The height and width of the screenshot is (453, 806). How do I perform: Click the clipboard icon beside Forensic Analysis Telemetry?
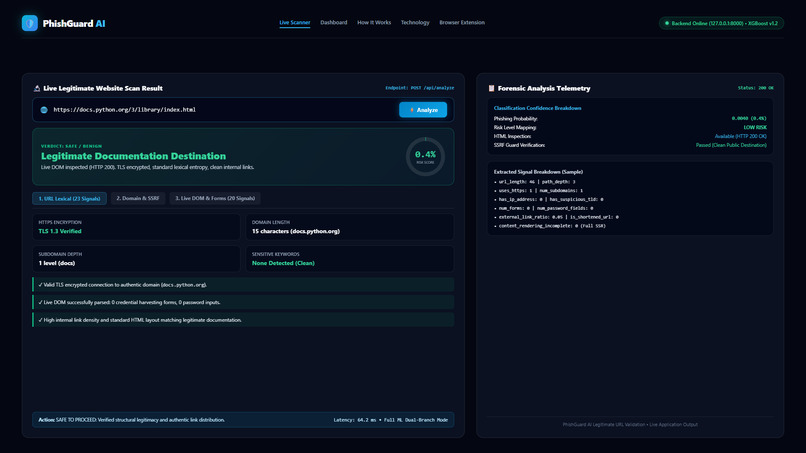pyautogui.click(x=491, y=88)
